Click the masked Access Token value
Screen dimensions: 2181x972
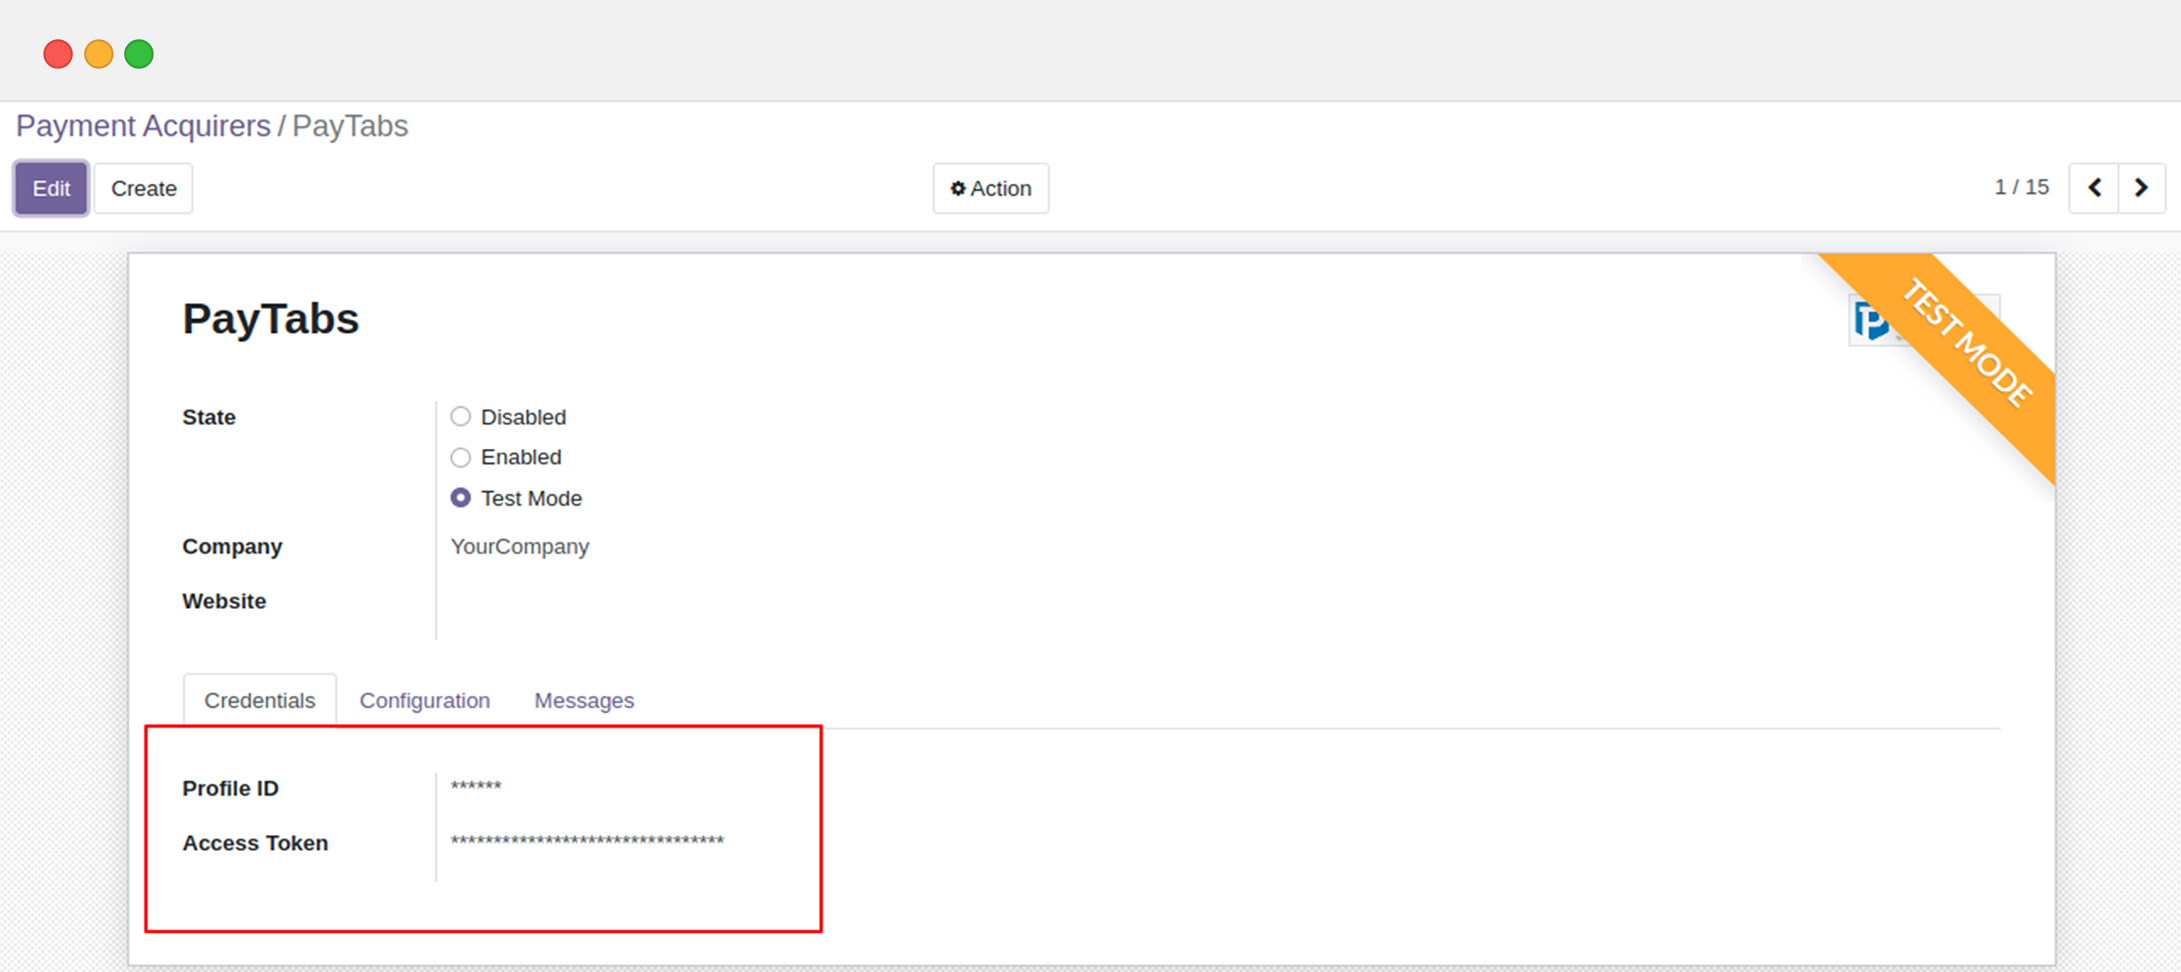click(x=587, y=842)
